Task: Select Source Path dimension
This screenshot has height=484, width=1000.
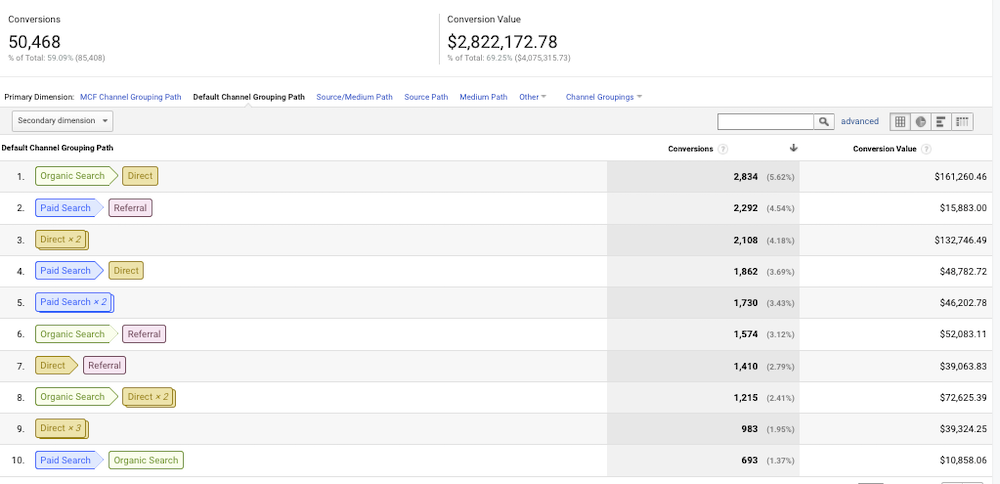Action: pyautogui.click(x=426, y=97)
